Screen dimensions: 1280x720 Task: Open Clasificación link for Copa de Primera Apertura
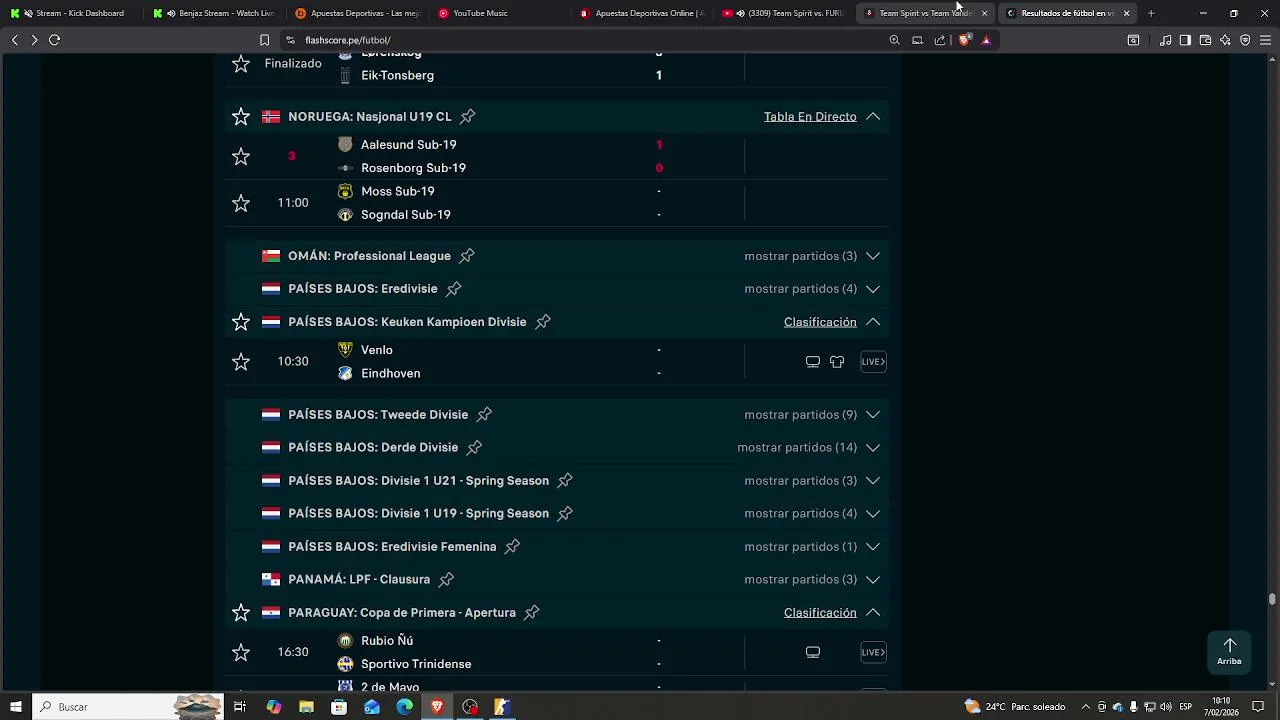820,613
